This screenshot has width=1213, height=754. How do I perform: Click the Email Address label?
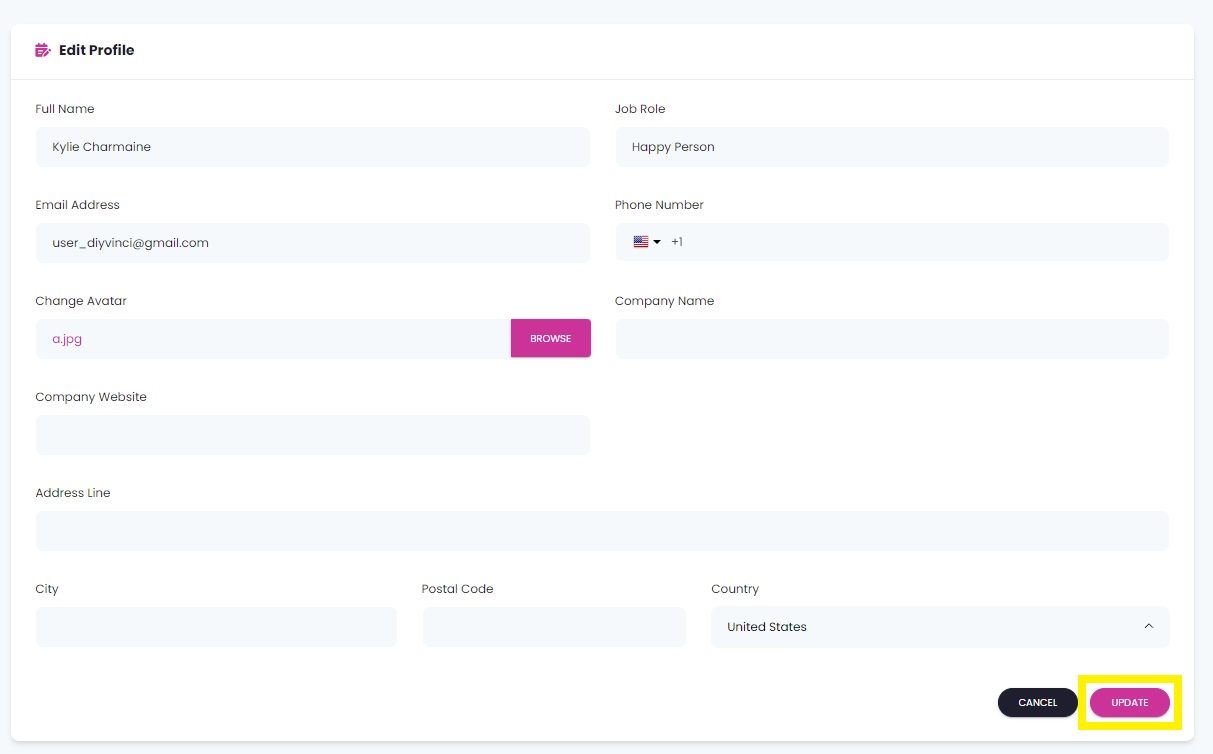pyautogui.click(x=77, y=205)
